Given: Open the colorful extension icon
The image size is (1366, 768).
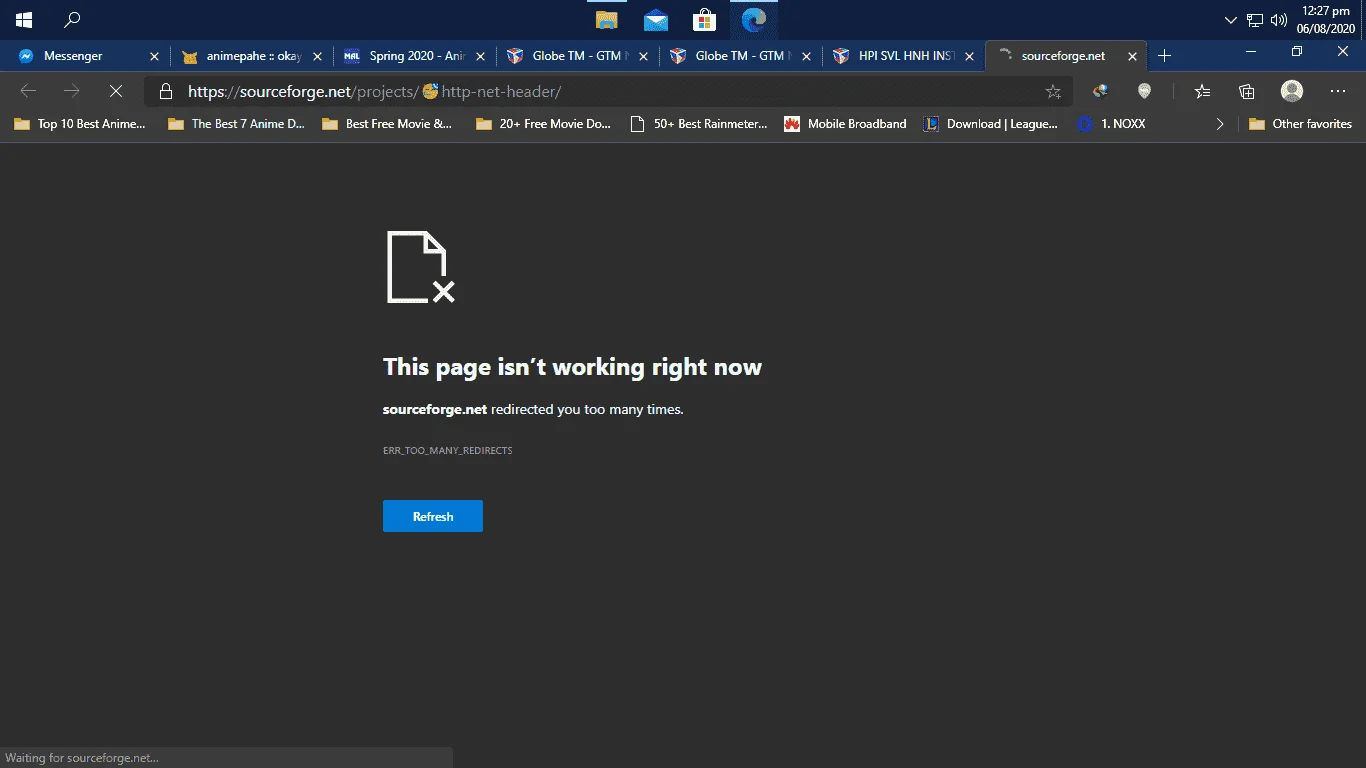Looking at the screenshot, I should click(x=1100, y=91).
